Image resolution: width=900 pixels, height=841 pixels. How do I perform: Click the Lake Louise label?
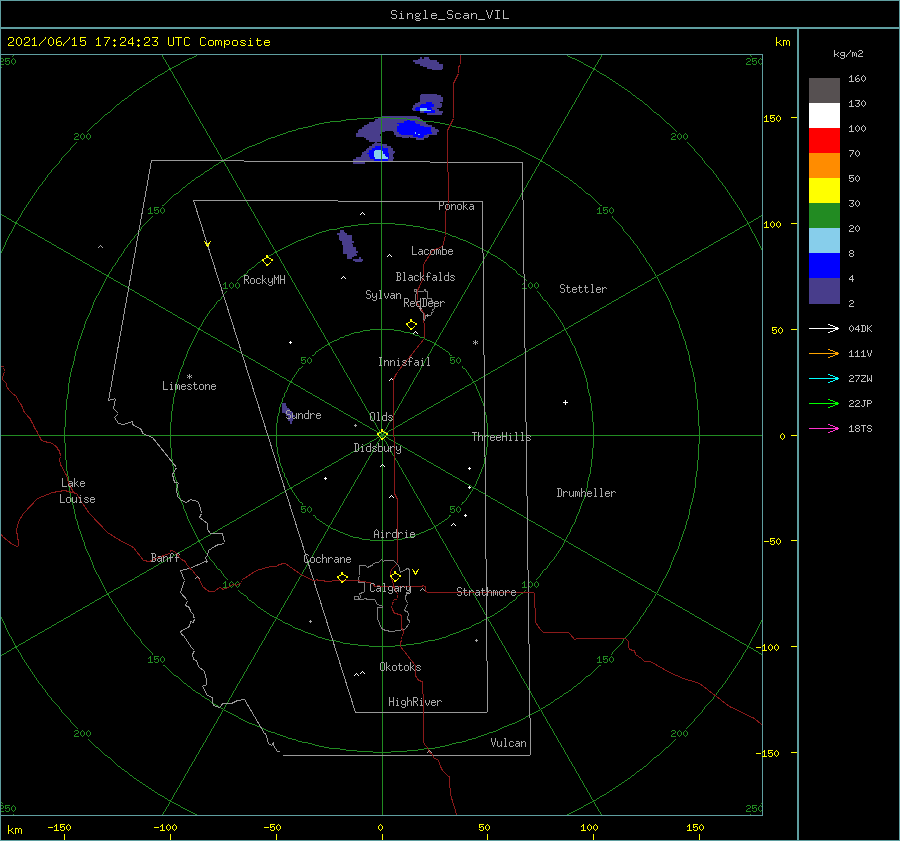pos(77,491)
